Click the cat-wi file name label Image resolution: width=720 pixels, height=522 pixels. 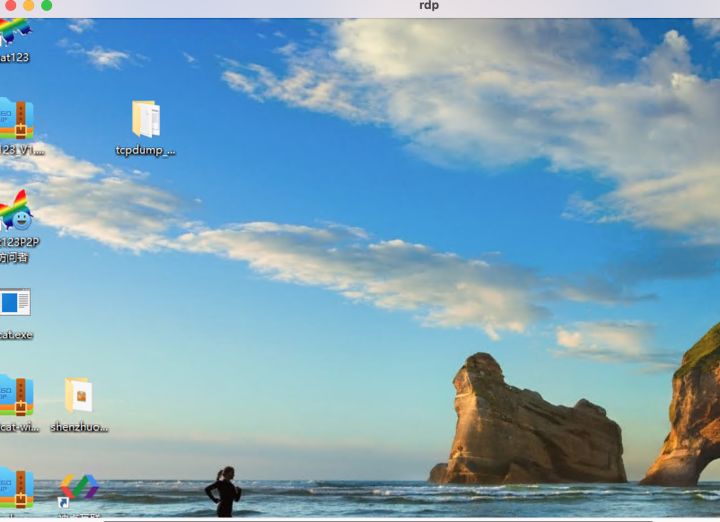[x=19, y=427]
